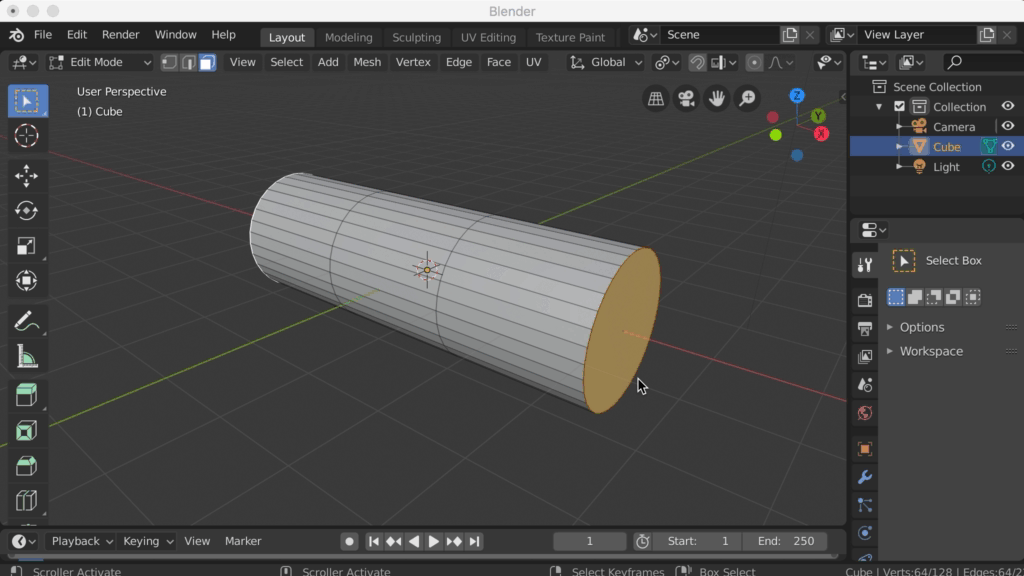
Task: Uncheck the Collection exclude checkbox
Action: [x=899, y=107]
